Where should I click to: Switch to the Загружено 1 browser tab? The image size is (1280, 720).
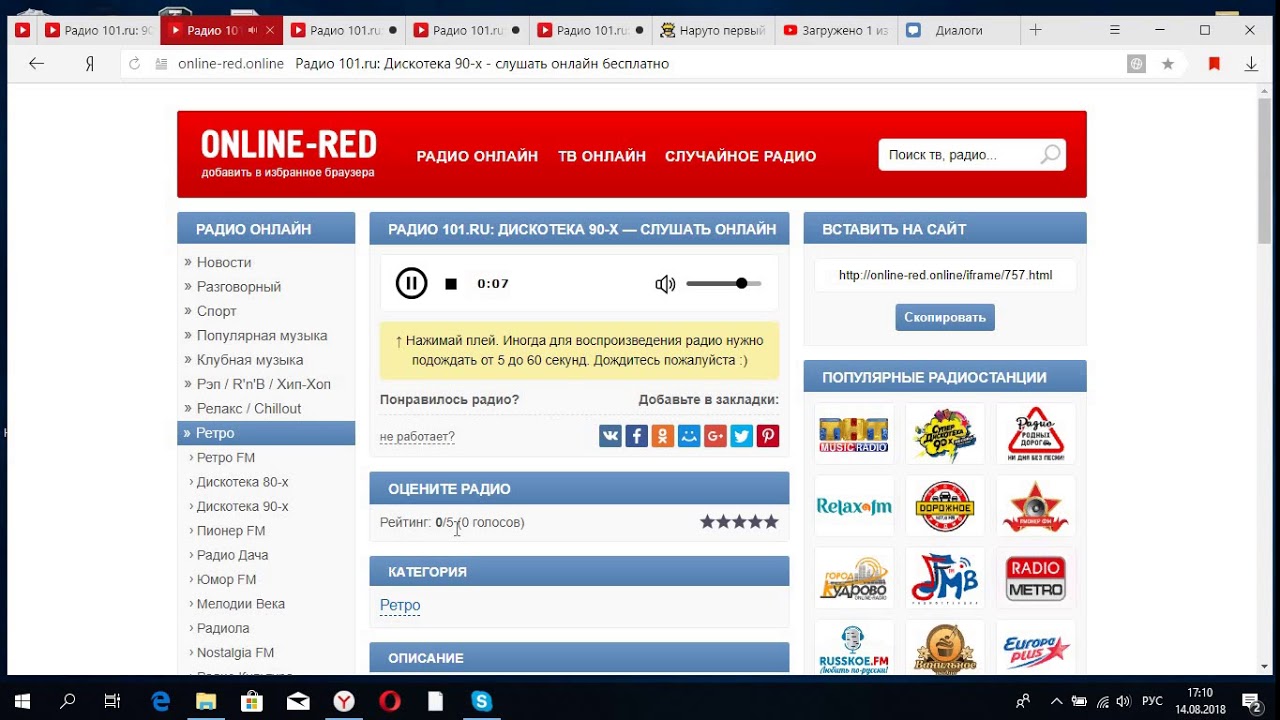coord(836,30)
